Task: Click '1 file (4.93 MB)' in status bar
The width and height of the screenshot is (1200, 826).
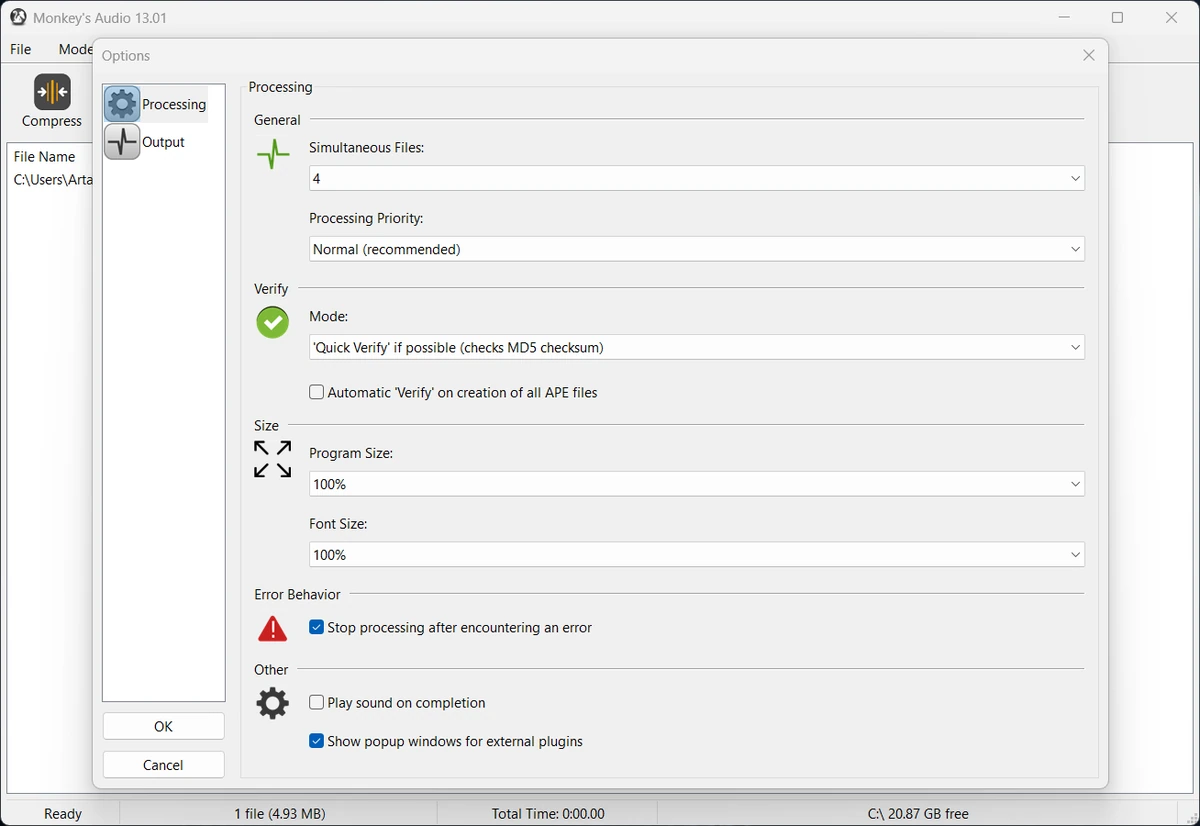Action: 280,814
